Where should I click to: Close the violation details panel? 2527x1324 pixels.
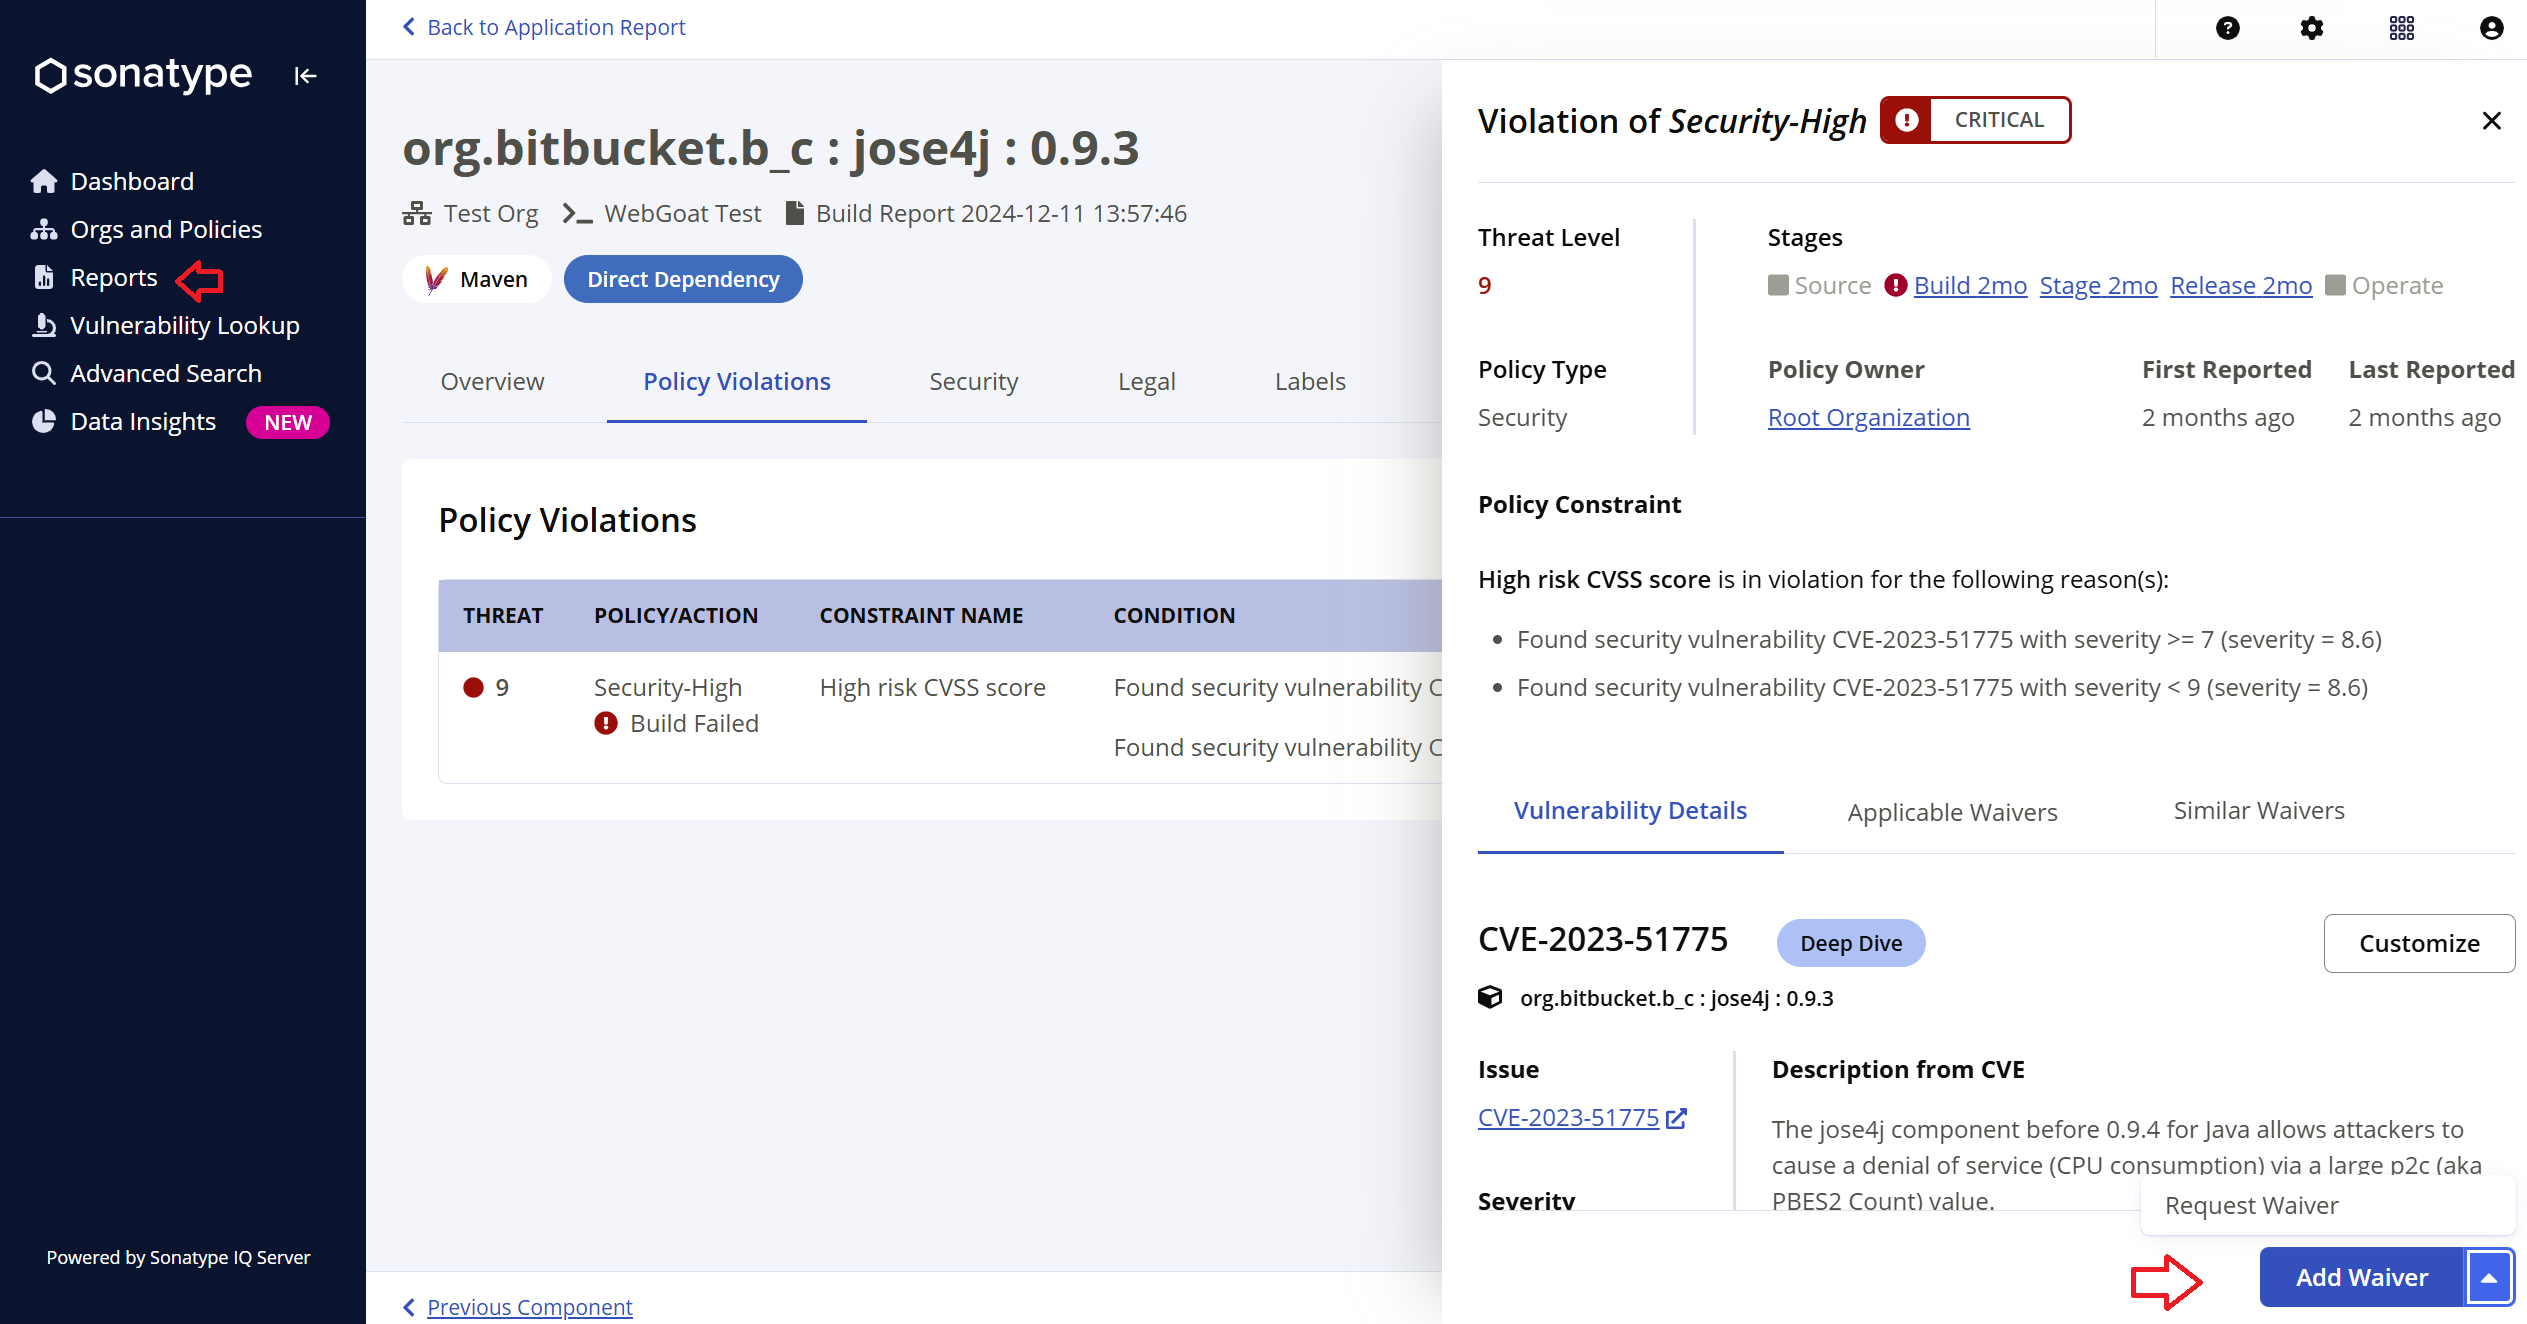tap(2491, 121)
